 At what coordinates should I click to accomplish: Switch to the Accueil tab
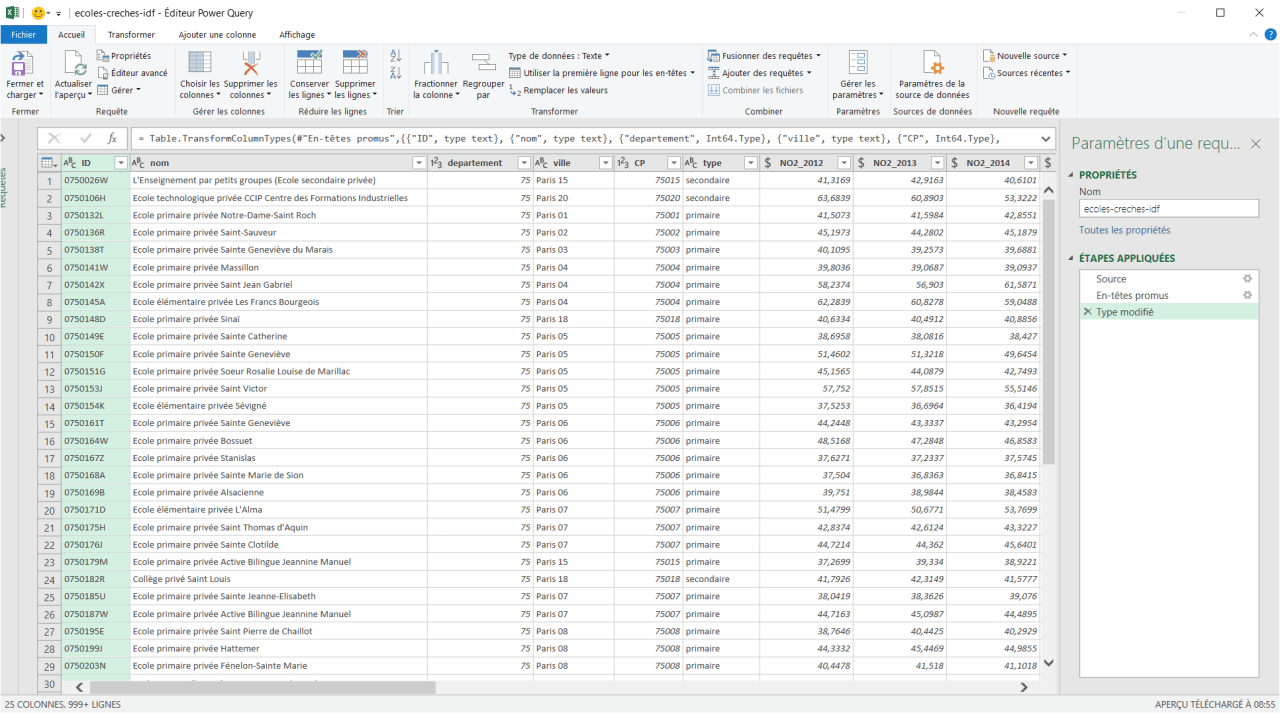pyautogui.click(x=72, y=34)
